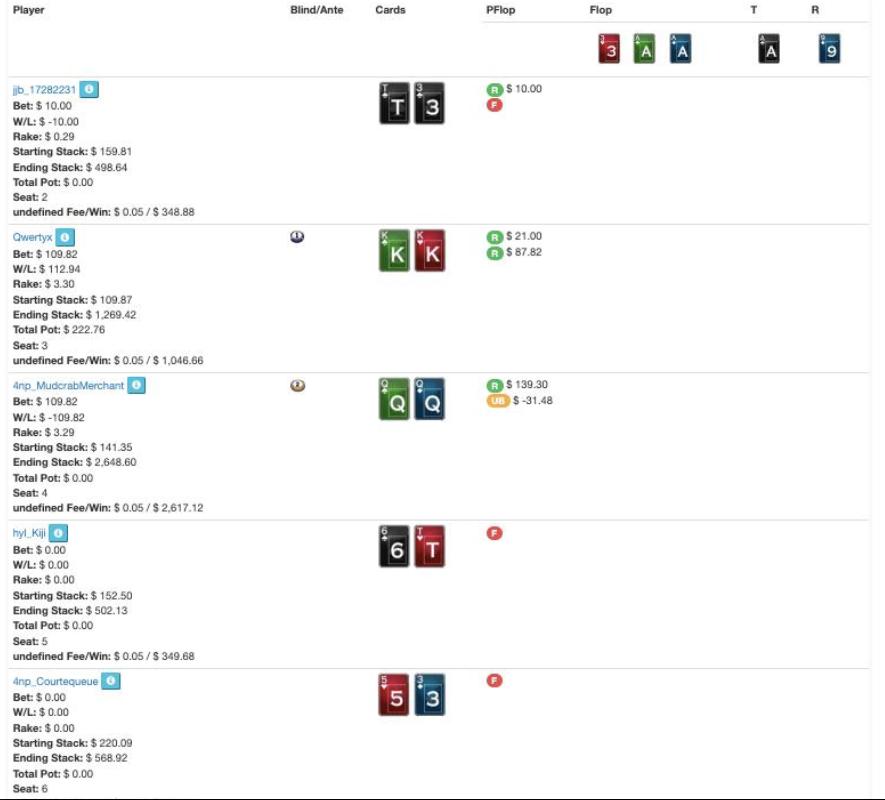The height and width of the screenshot is (800, 885).
Task: Open the jjb_17282231 player link
Action: [44, 90]
